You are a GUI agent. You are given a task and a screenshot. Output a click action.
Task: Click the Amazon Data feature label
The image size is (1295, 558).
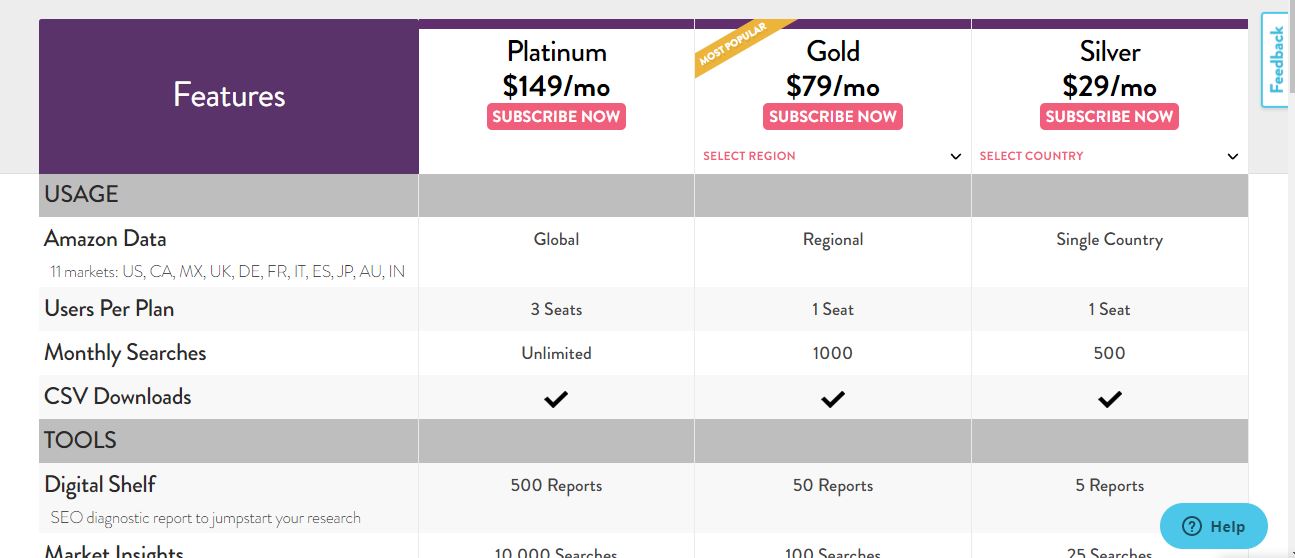click(x=105, y=239)
